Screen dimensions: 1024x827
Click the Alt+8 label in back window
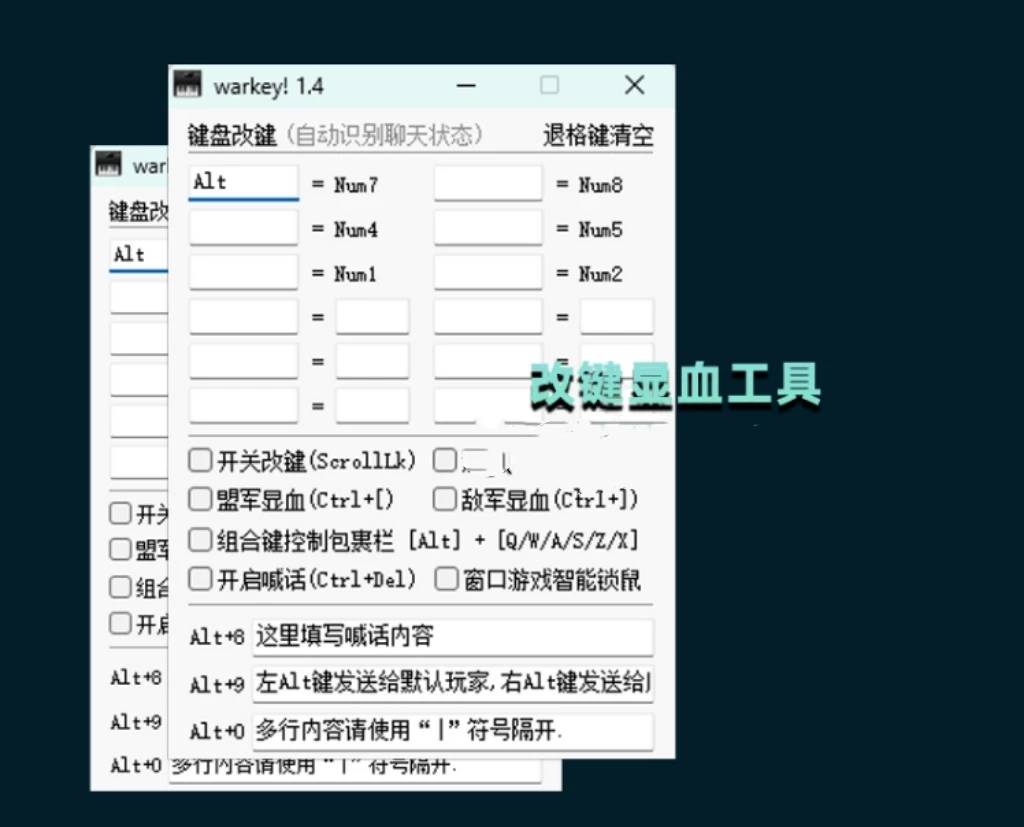[x=136, y=678]
